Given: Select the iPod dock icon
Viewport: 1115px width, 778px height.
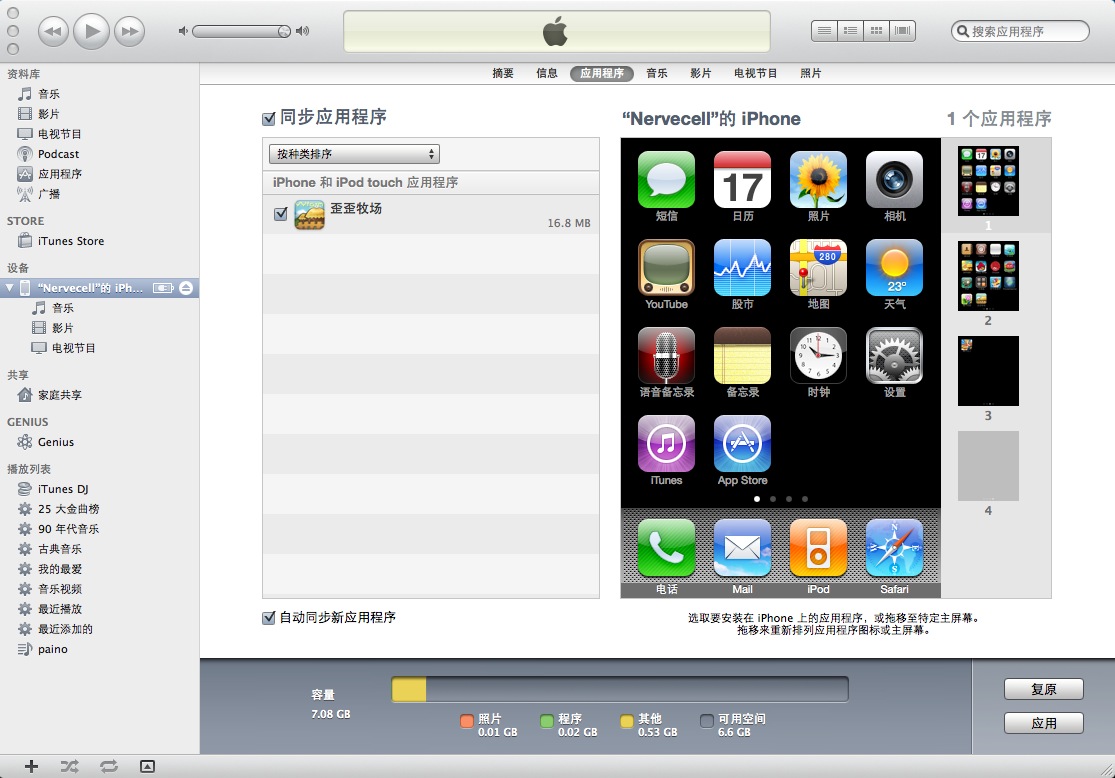Looking at the screenshot, I should 818,548.
